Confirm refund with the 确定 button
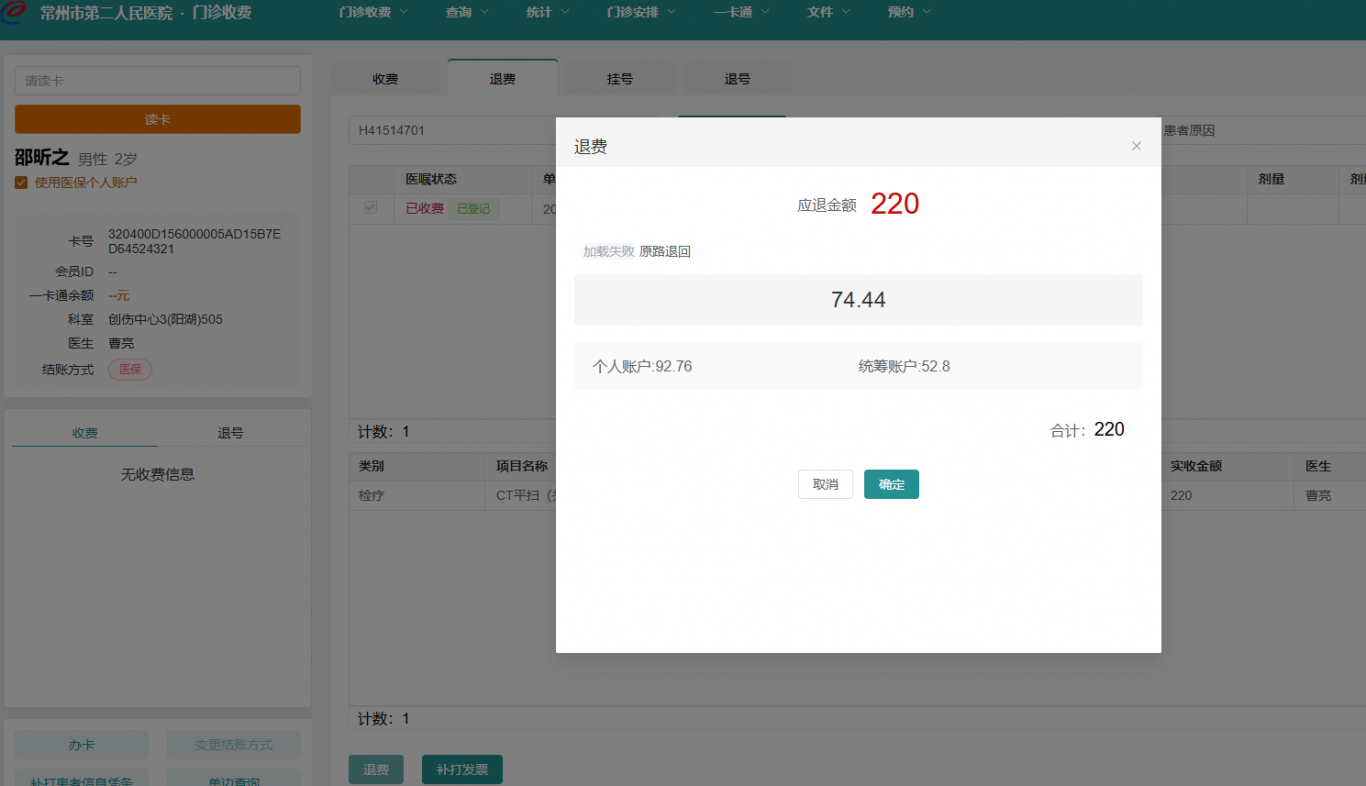 coord(891,484)
